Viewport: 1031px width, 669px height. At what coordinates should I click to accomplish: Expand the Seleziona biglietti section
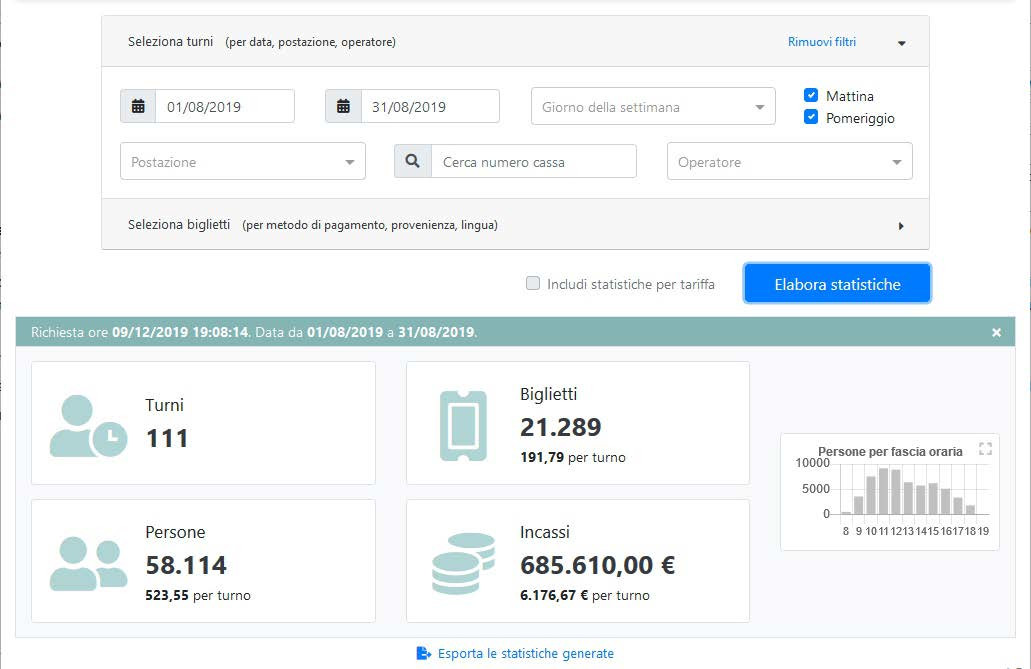(x=900, y=226)
